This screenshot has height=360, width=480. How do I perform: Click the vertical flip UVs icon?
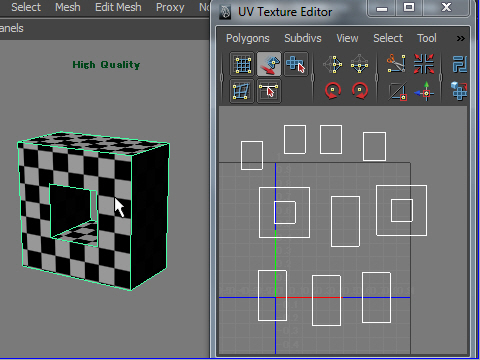360,64
